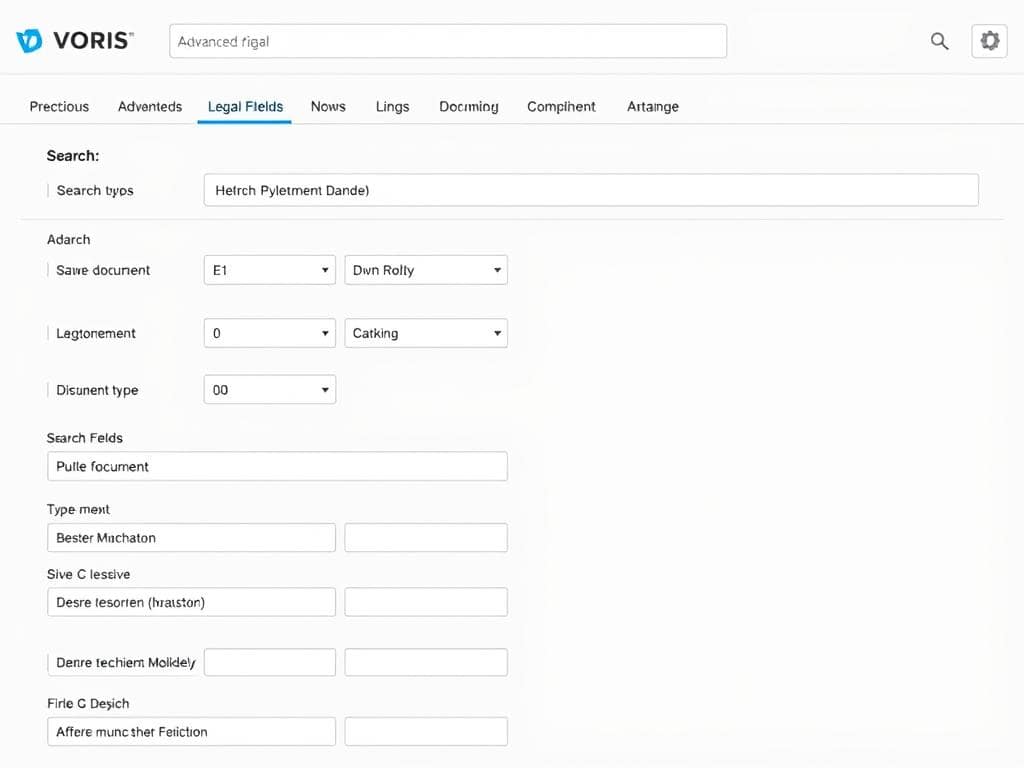Screen dimensions: 1024x768
Task: Open the 'E1' dropdown
Action: pos(269,269)
